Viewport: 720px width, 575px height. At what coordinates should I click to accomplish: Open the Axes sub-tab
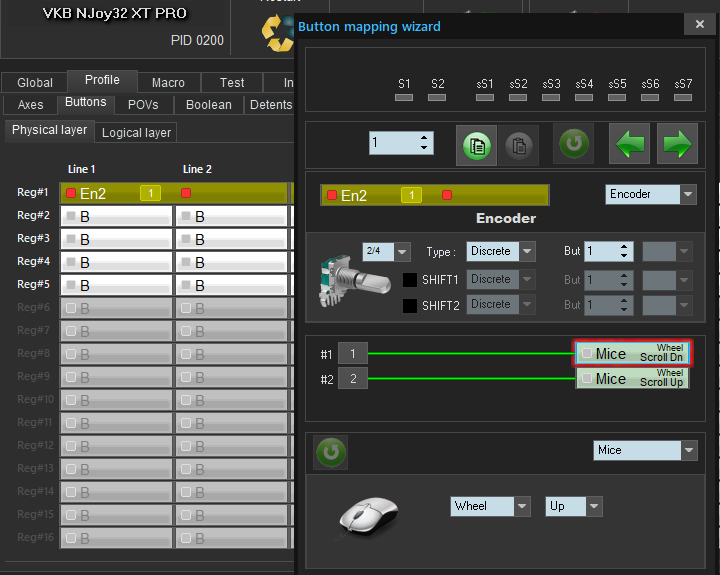coord(30,105)
